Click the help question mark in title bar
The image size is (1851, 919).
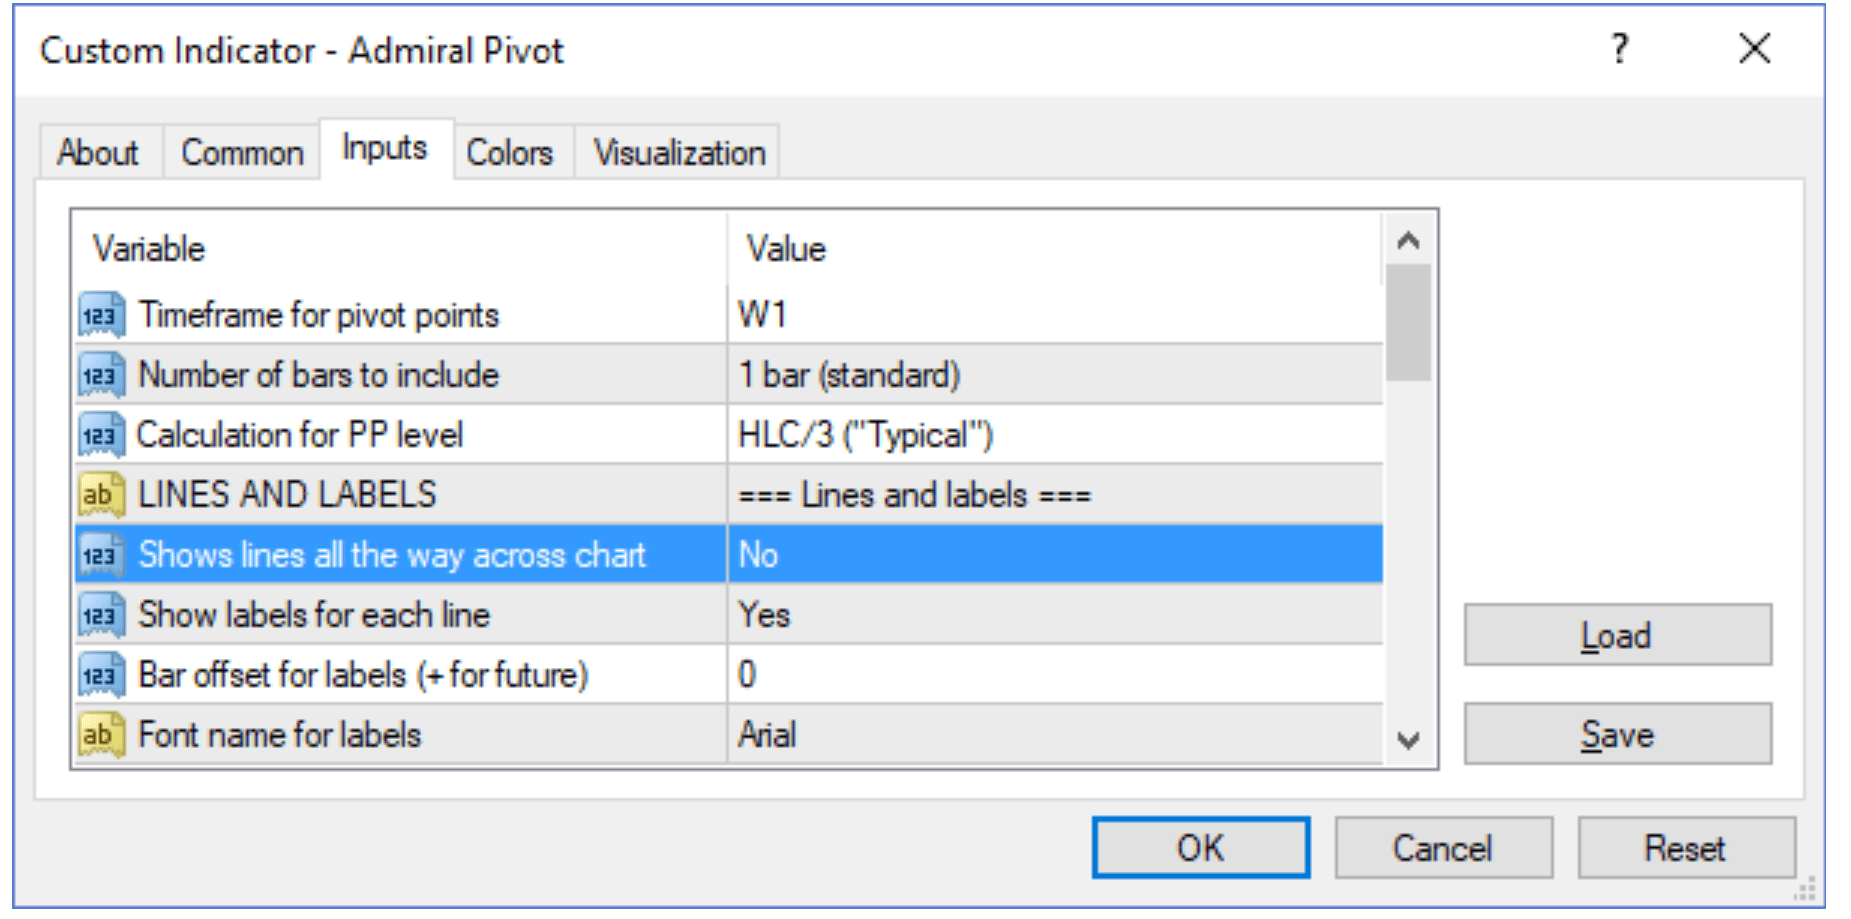pos(1620,48)
